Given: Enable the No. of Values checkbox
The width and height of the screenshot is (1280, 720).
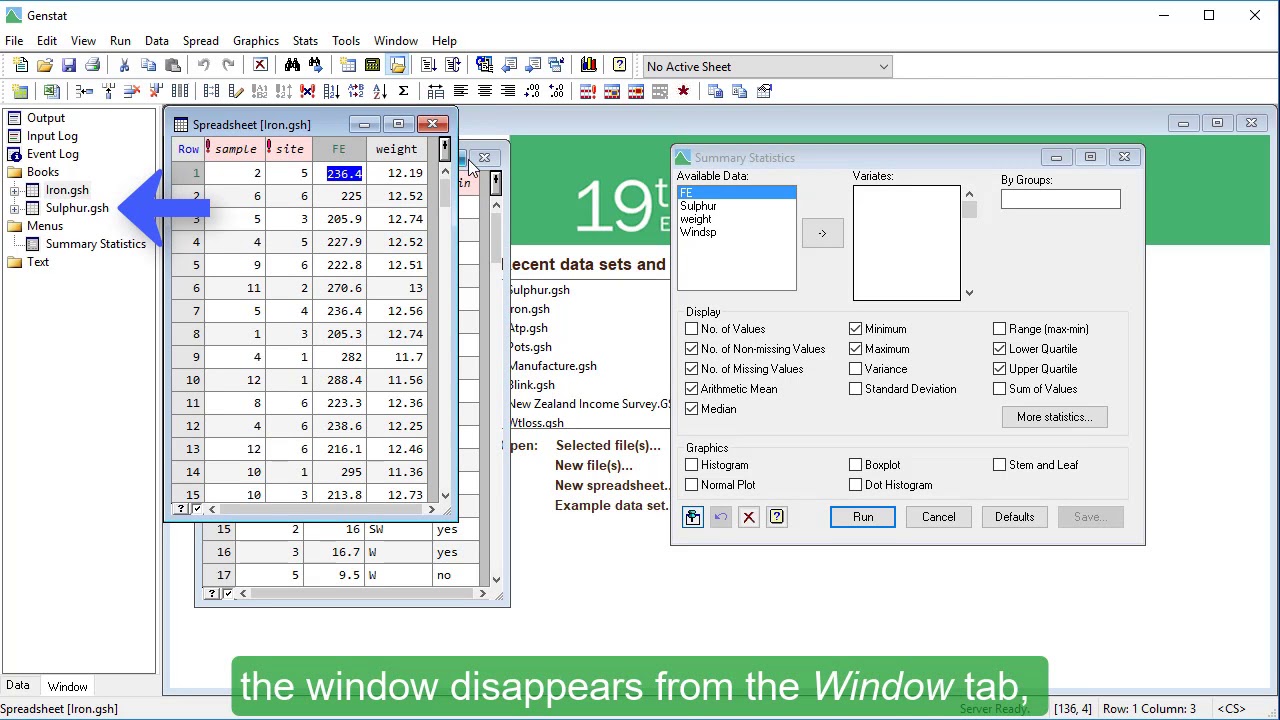Looking at the screenshot, I should click(692, 329).
